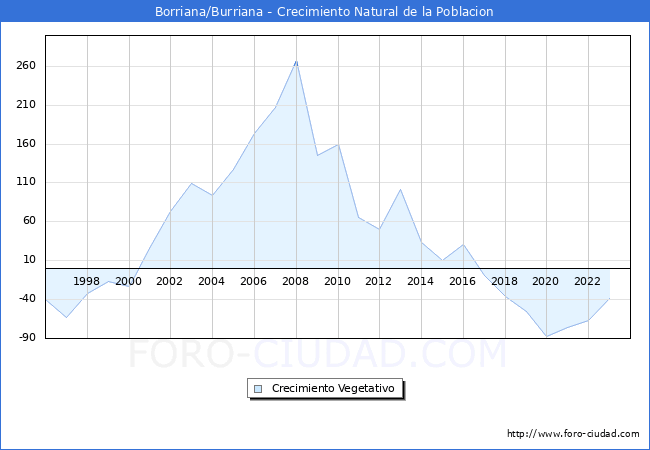The width and height of the screenshot is (650, 450).
Task: Click the 210 y-axis value
Action: click(x=26, y=104)
